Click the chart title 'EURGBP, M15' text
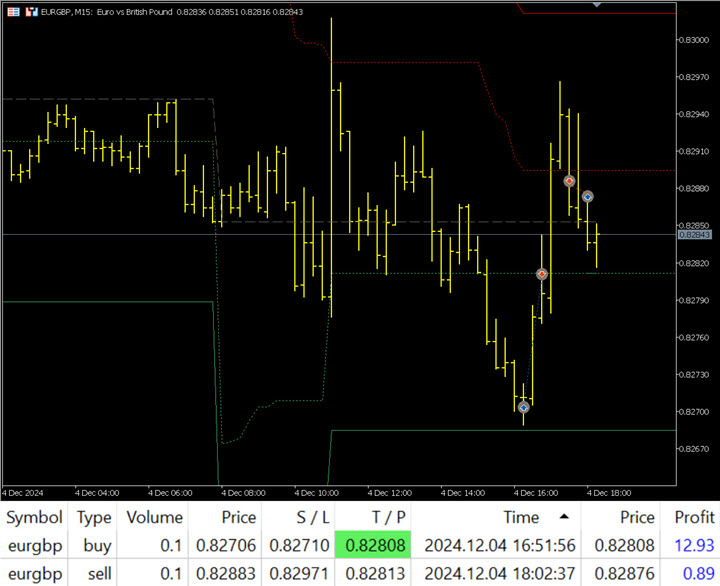Image resolution: width=720 pixels, height=586 pixels. [x=67, y=12]
